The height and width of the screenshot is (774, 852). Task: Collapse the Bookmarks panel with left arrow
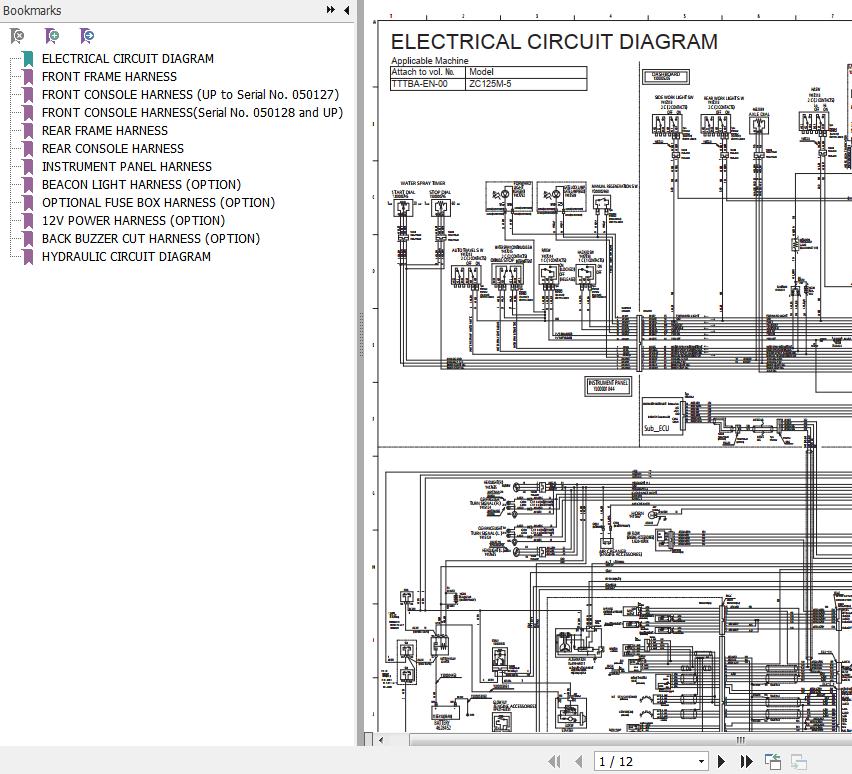347,10
